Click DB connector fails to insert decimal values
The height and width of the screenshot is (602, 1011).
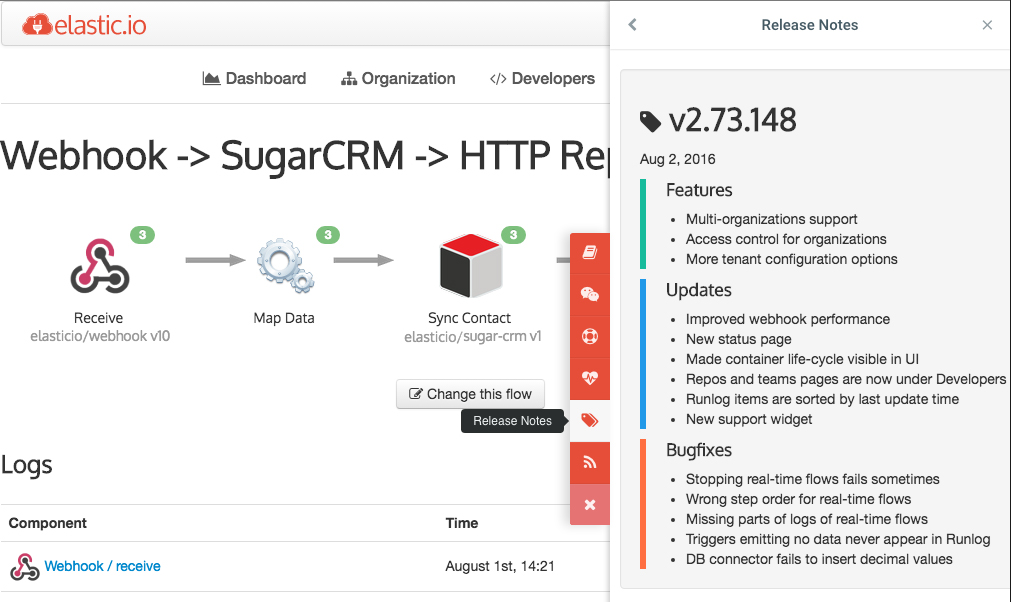pos(819,559)
